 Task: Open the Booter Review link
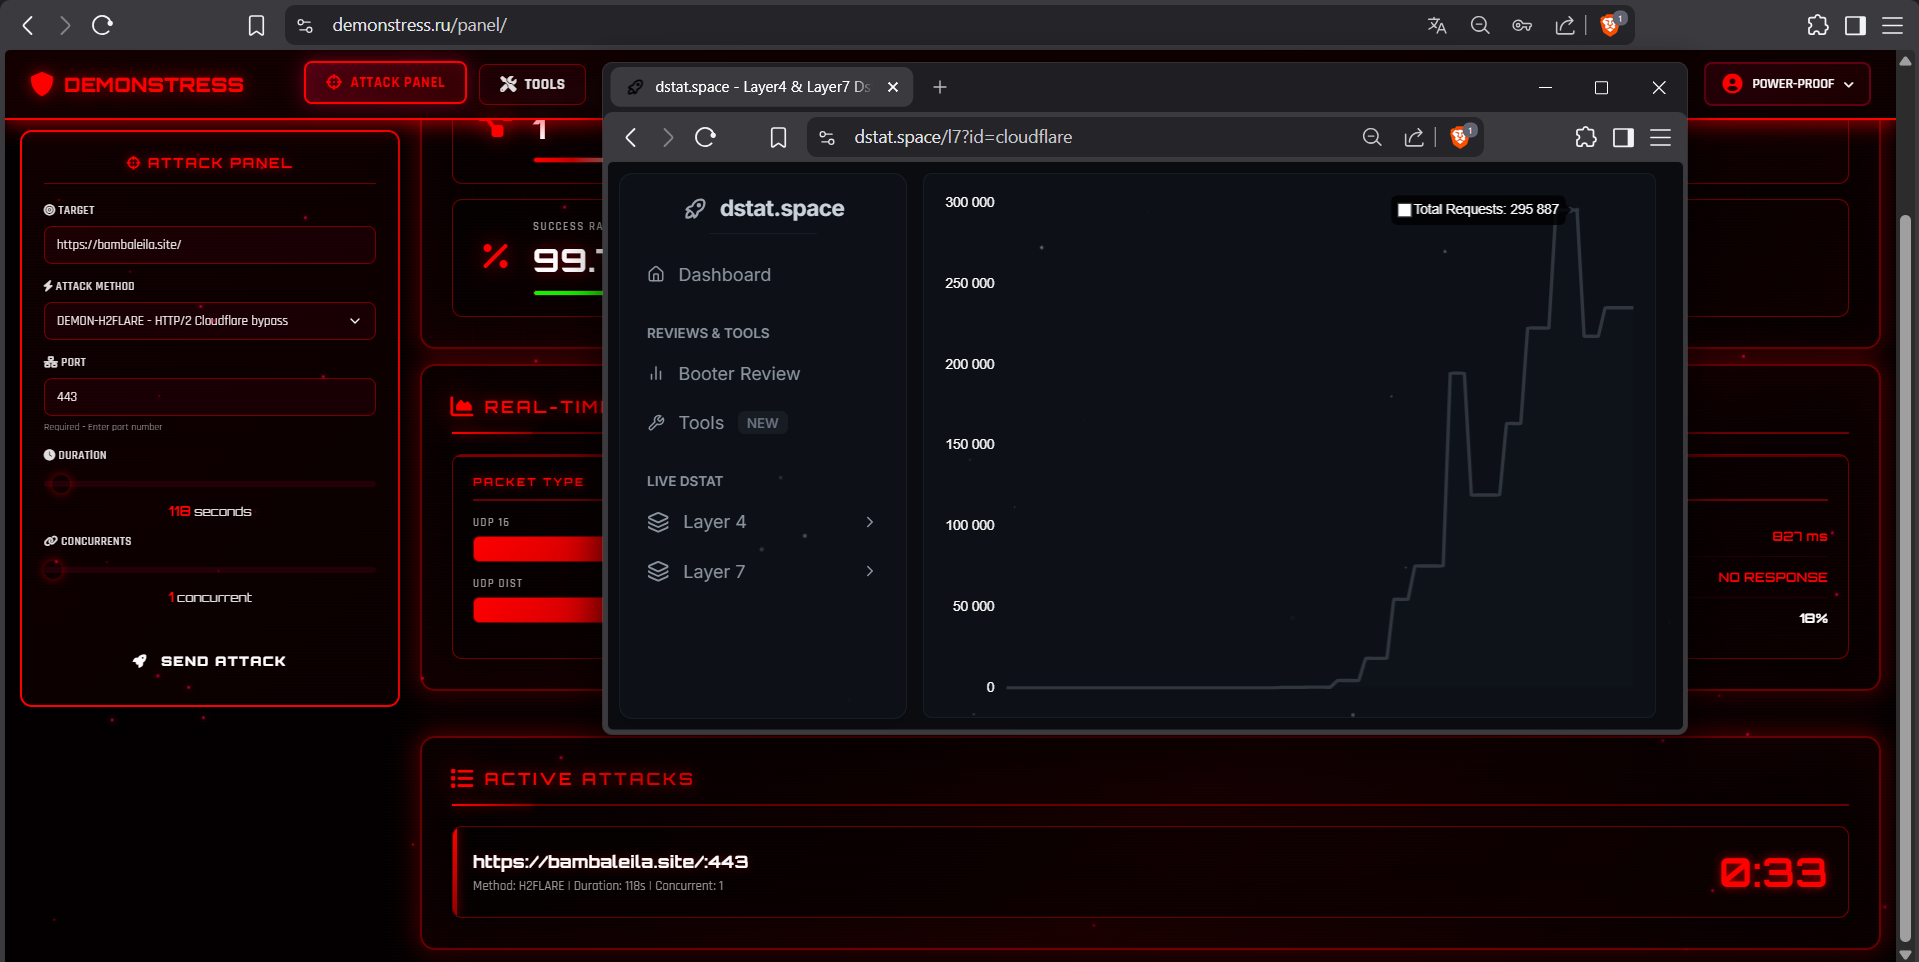(738, 374)
